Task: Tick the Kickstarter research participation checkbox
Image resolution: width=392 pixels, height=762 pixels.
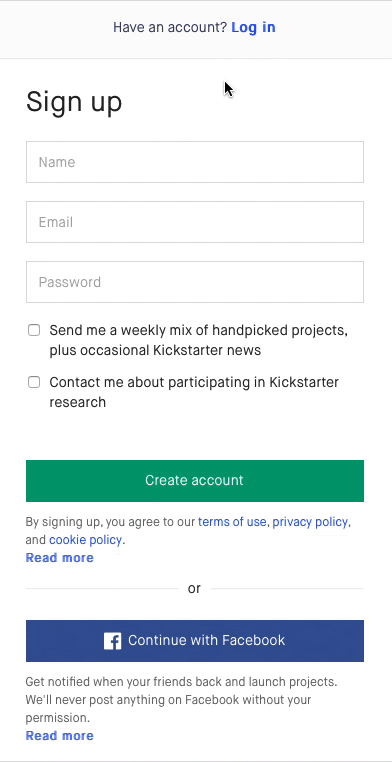Action: (x=34, y=382)
